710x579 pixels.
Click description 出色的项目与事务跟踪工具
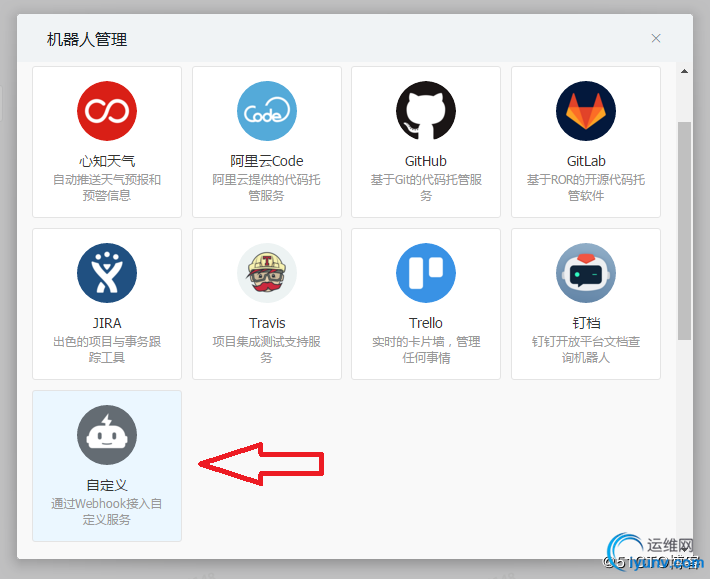click(x=107, y=349)
